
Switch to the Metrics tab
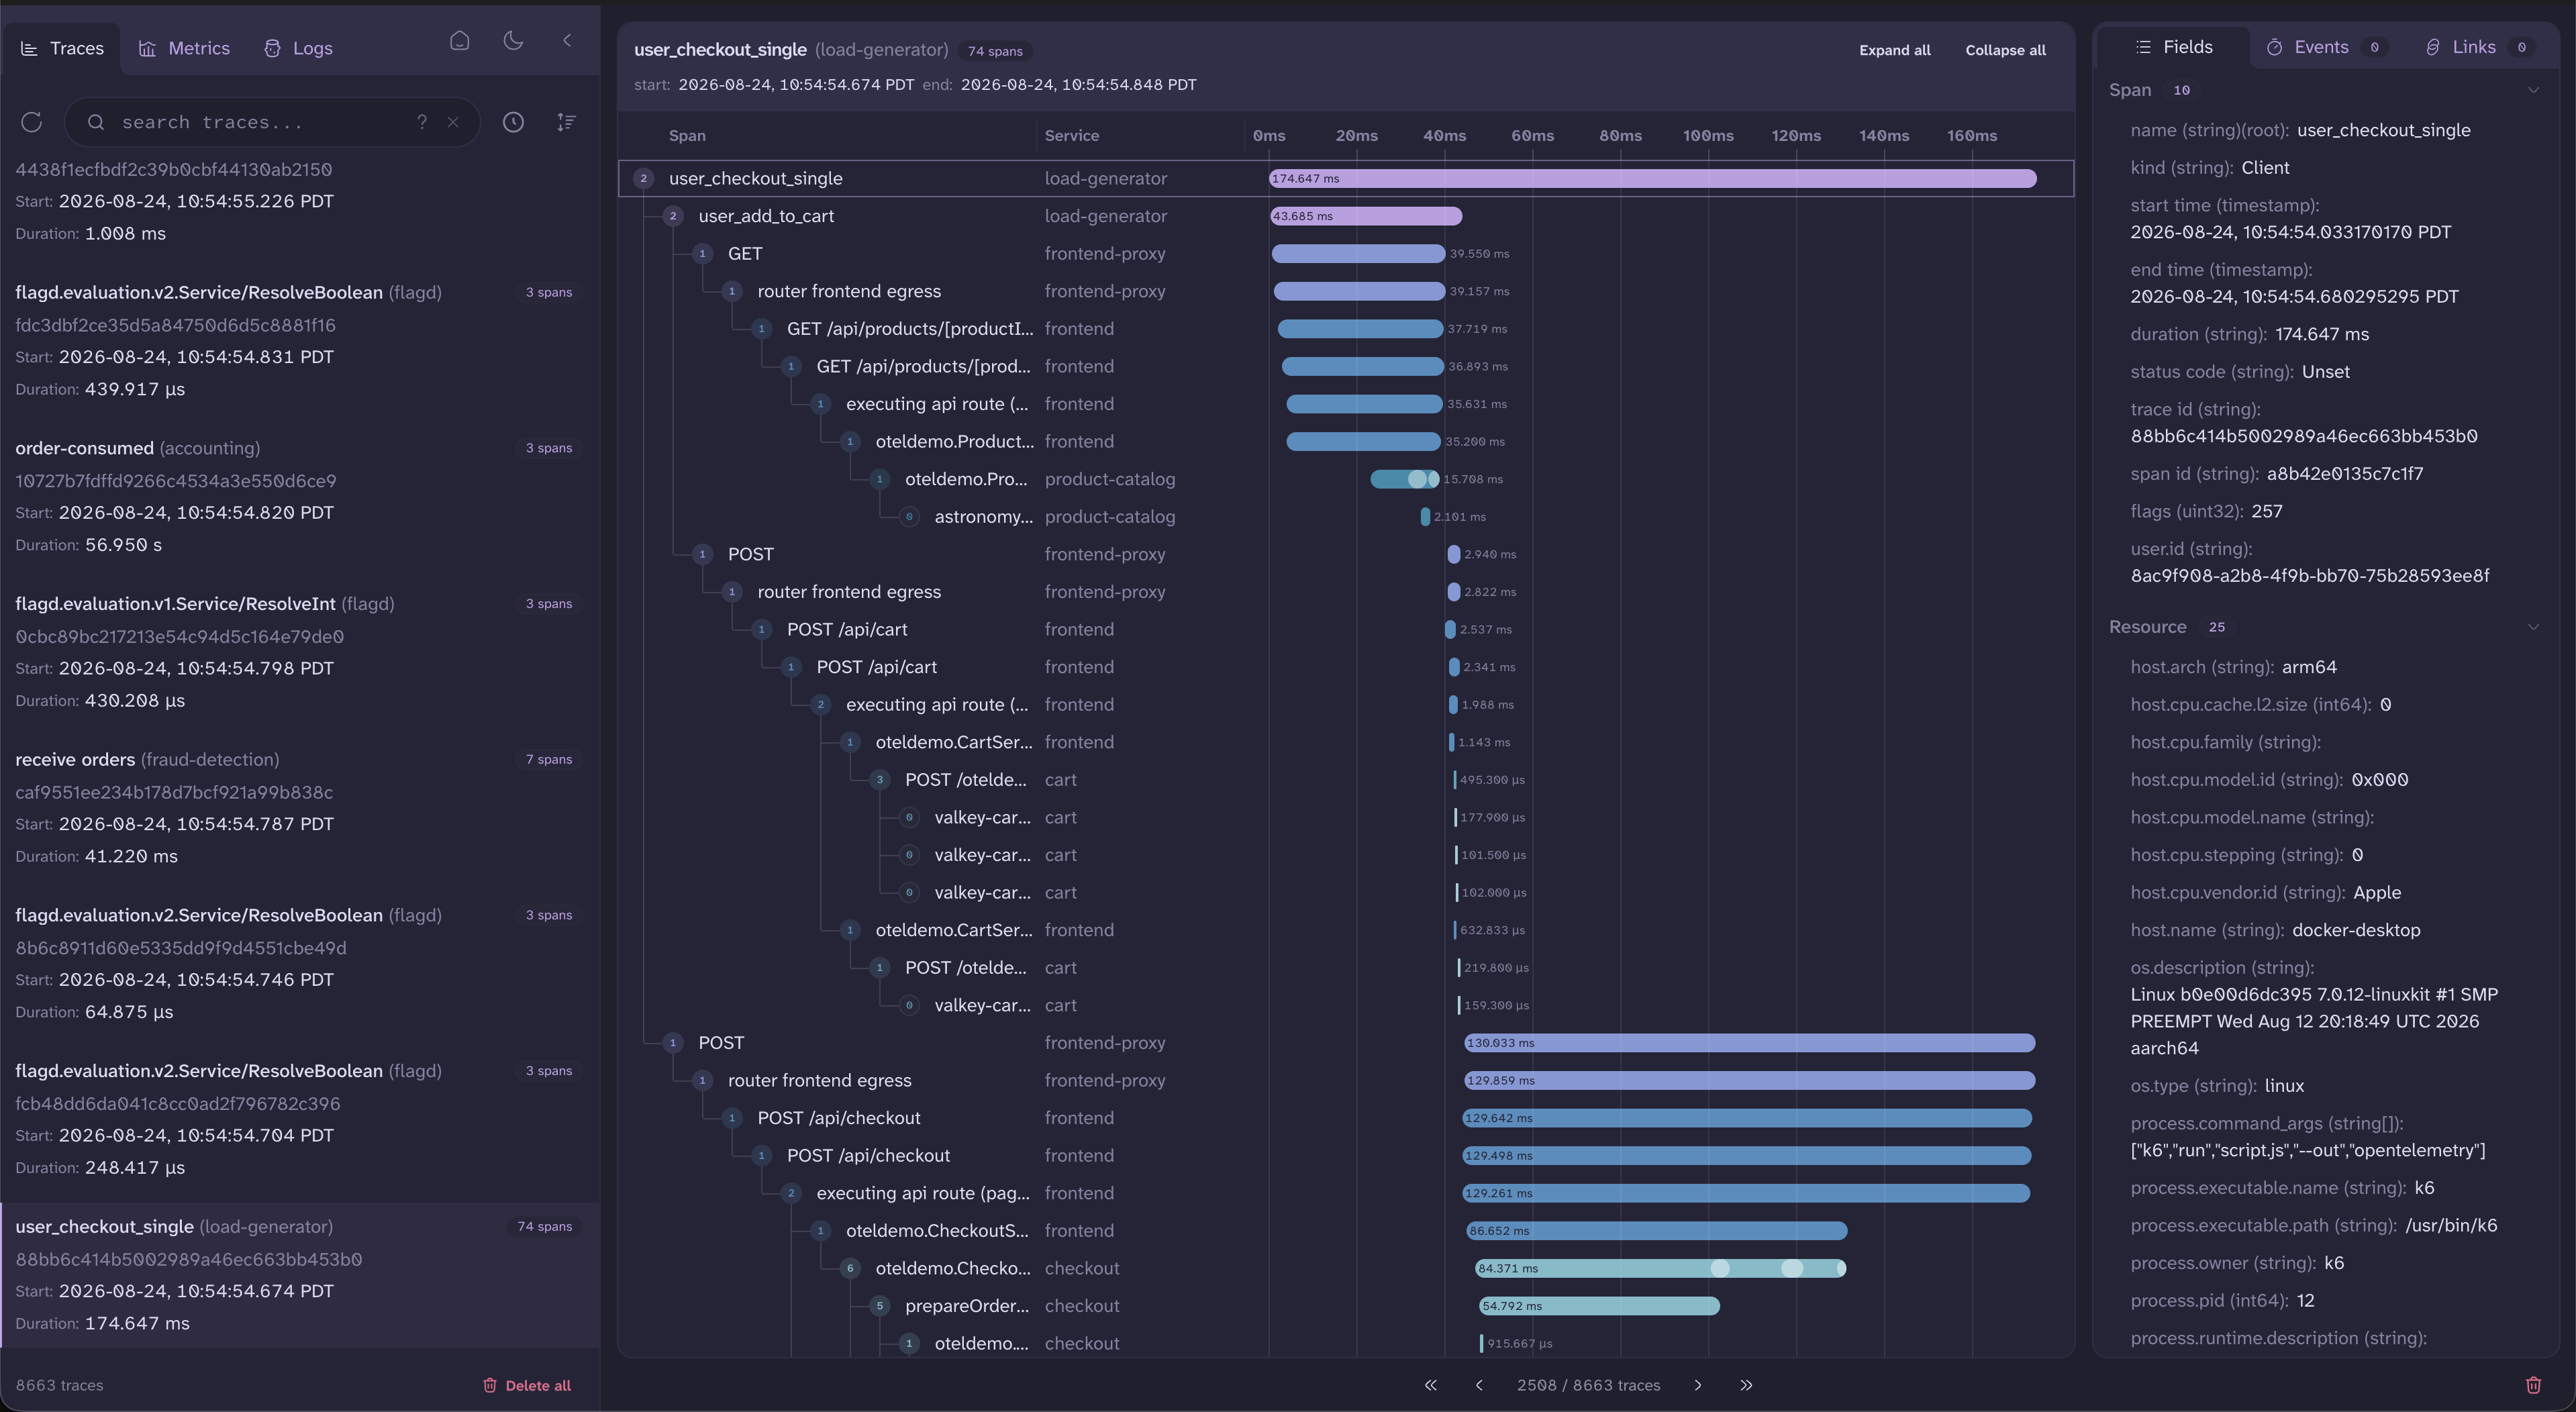pos(184,48)
